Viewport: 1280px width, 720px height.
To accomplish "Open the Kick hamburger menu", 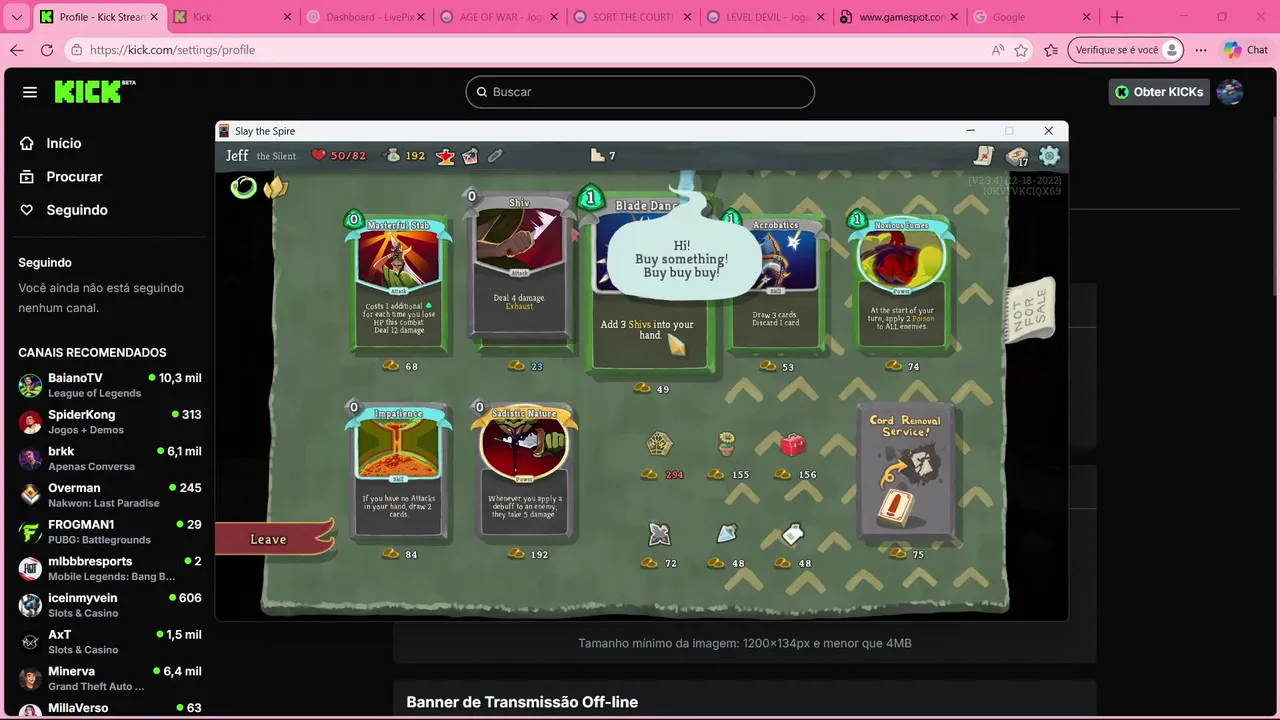I will (x=30, y=92).
